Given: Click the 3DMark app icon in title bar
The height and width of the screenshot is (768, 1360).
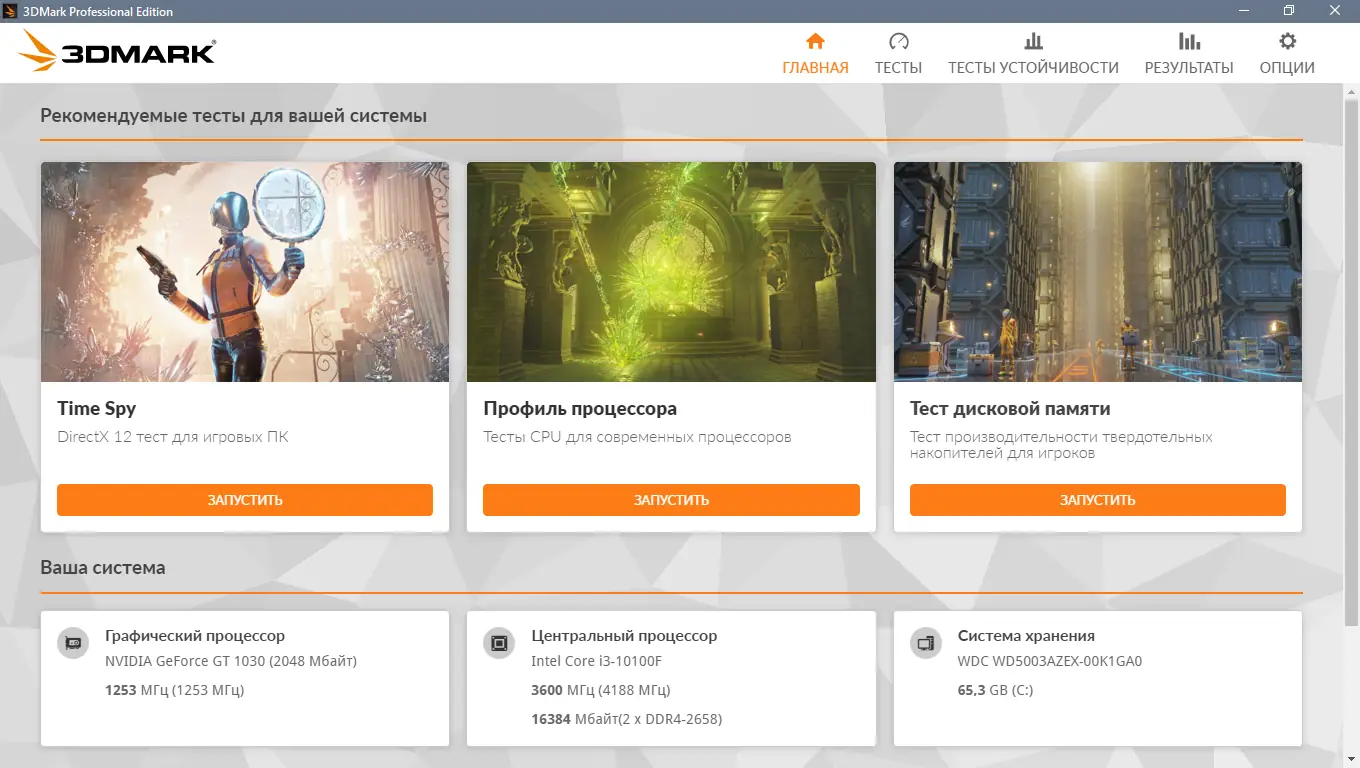Looking at the screenshot, I should click(11, 11).
